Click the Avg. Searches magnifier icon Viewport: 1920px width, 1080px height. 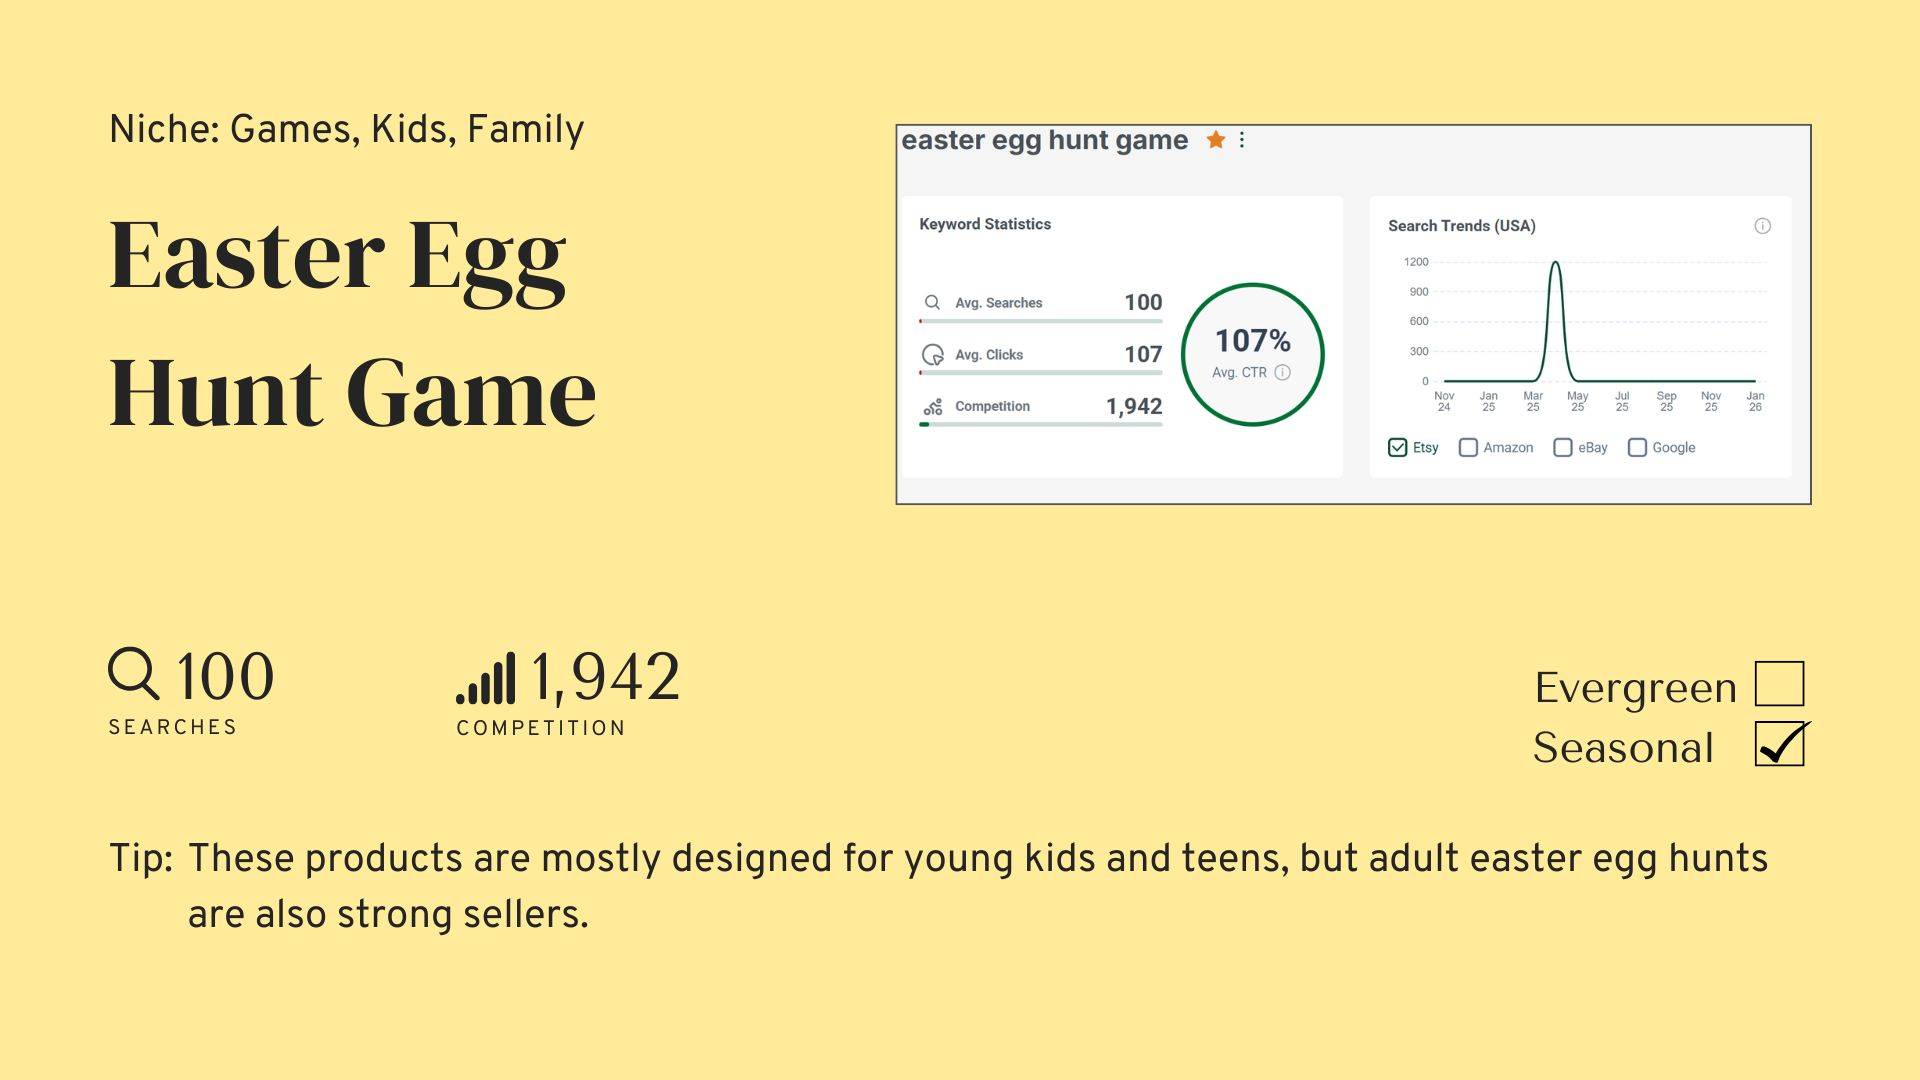pos(932,302)
